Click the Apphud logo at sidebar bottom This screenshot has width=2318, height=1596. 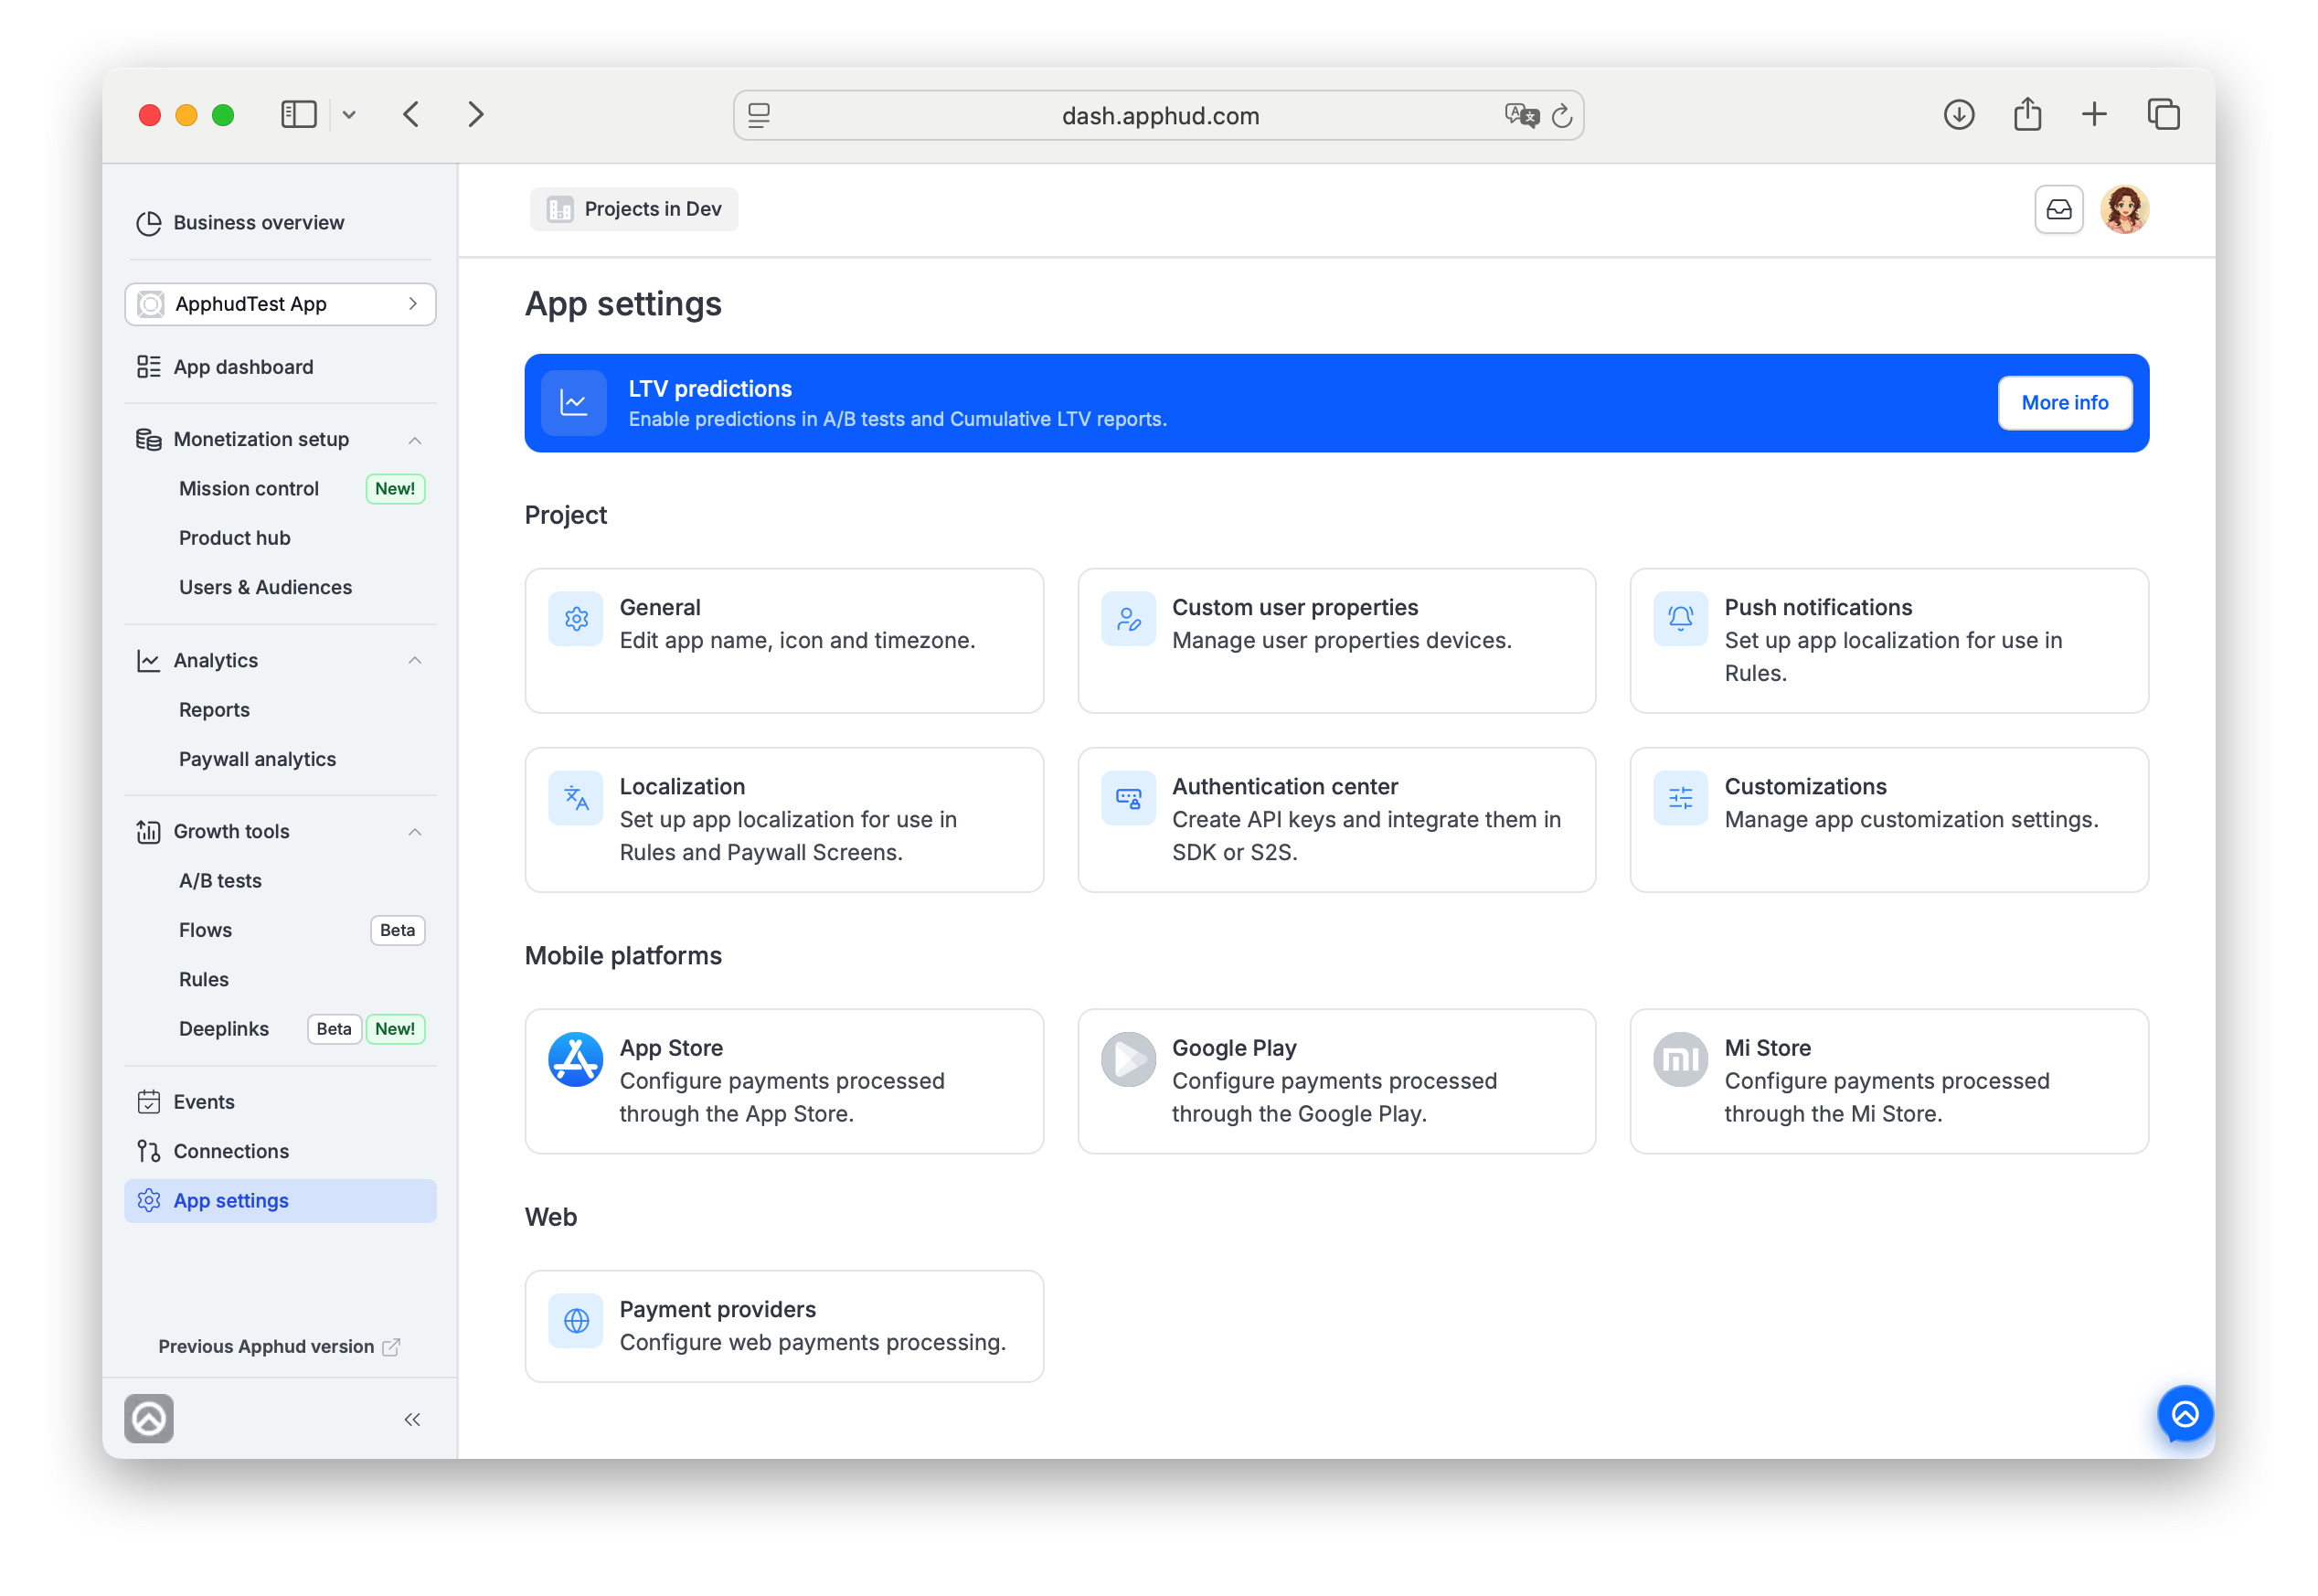149,1418
